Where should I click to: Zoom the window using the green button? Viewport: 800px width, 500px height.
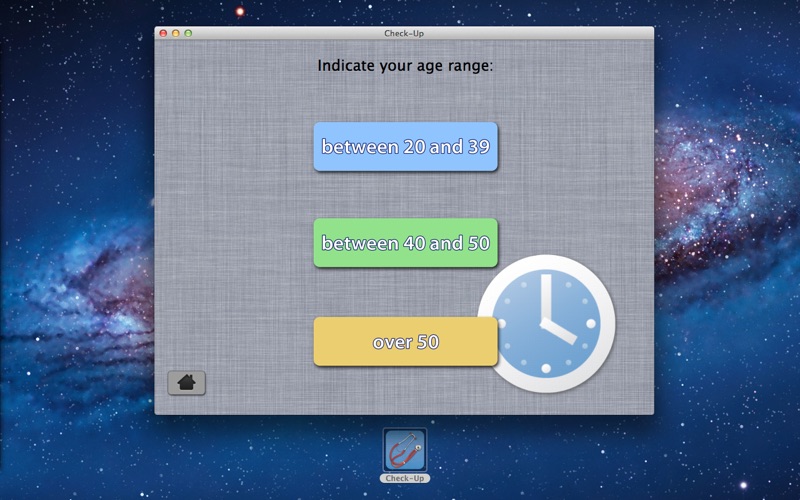point(188,33)
